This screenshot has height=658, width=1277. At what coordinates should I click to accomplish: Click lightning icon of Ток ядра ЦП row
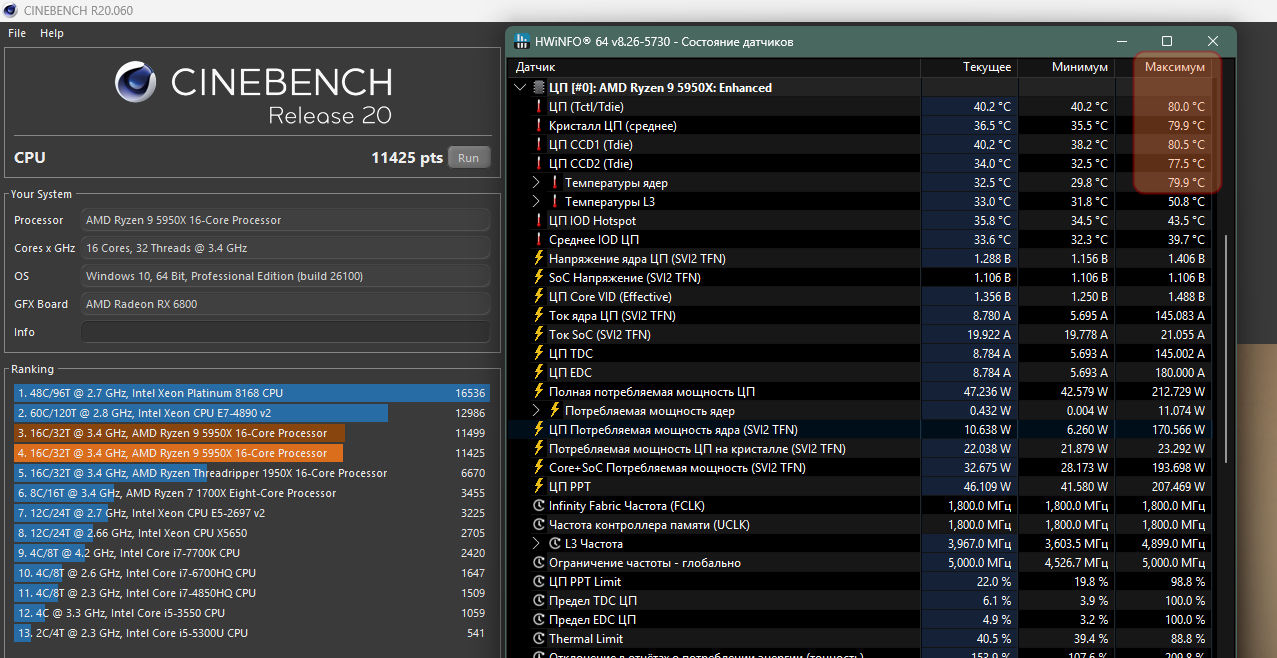tap(539, 316)
